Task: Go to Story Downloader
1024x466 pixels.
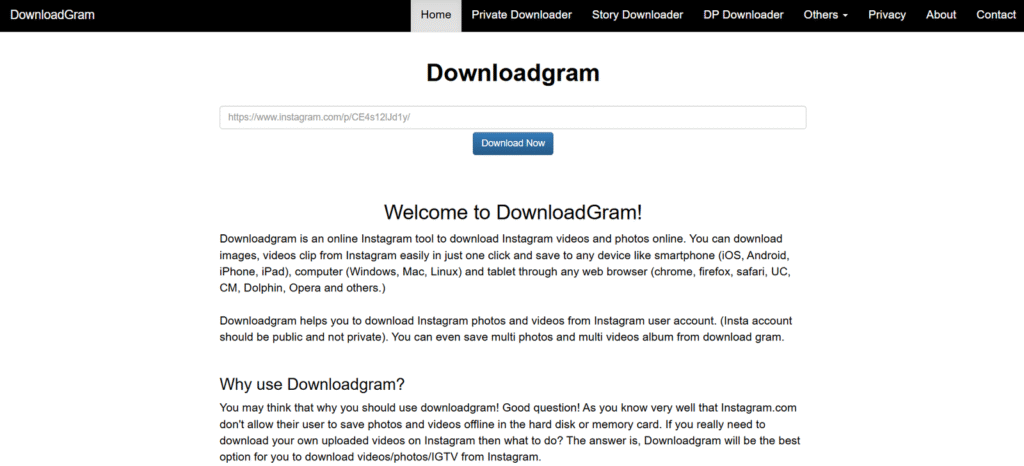Action: pos(637,15)
